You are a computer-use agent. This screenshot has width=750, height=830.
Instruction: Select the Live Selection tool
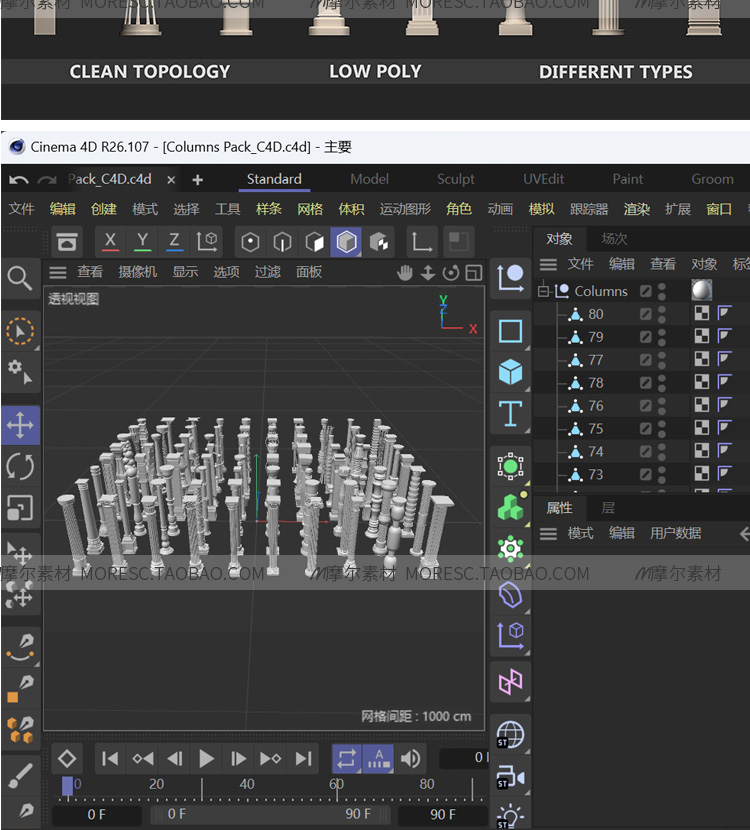click(21, 331)
